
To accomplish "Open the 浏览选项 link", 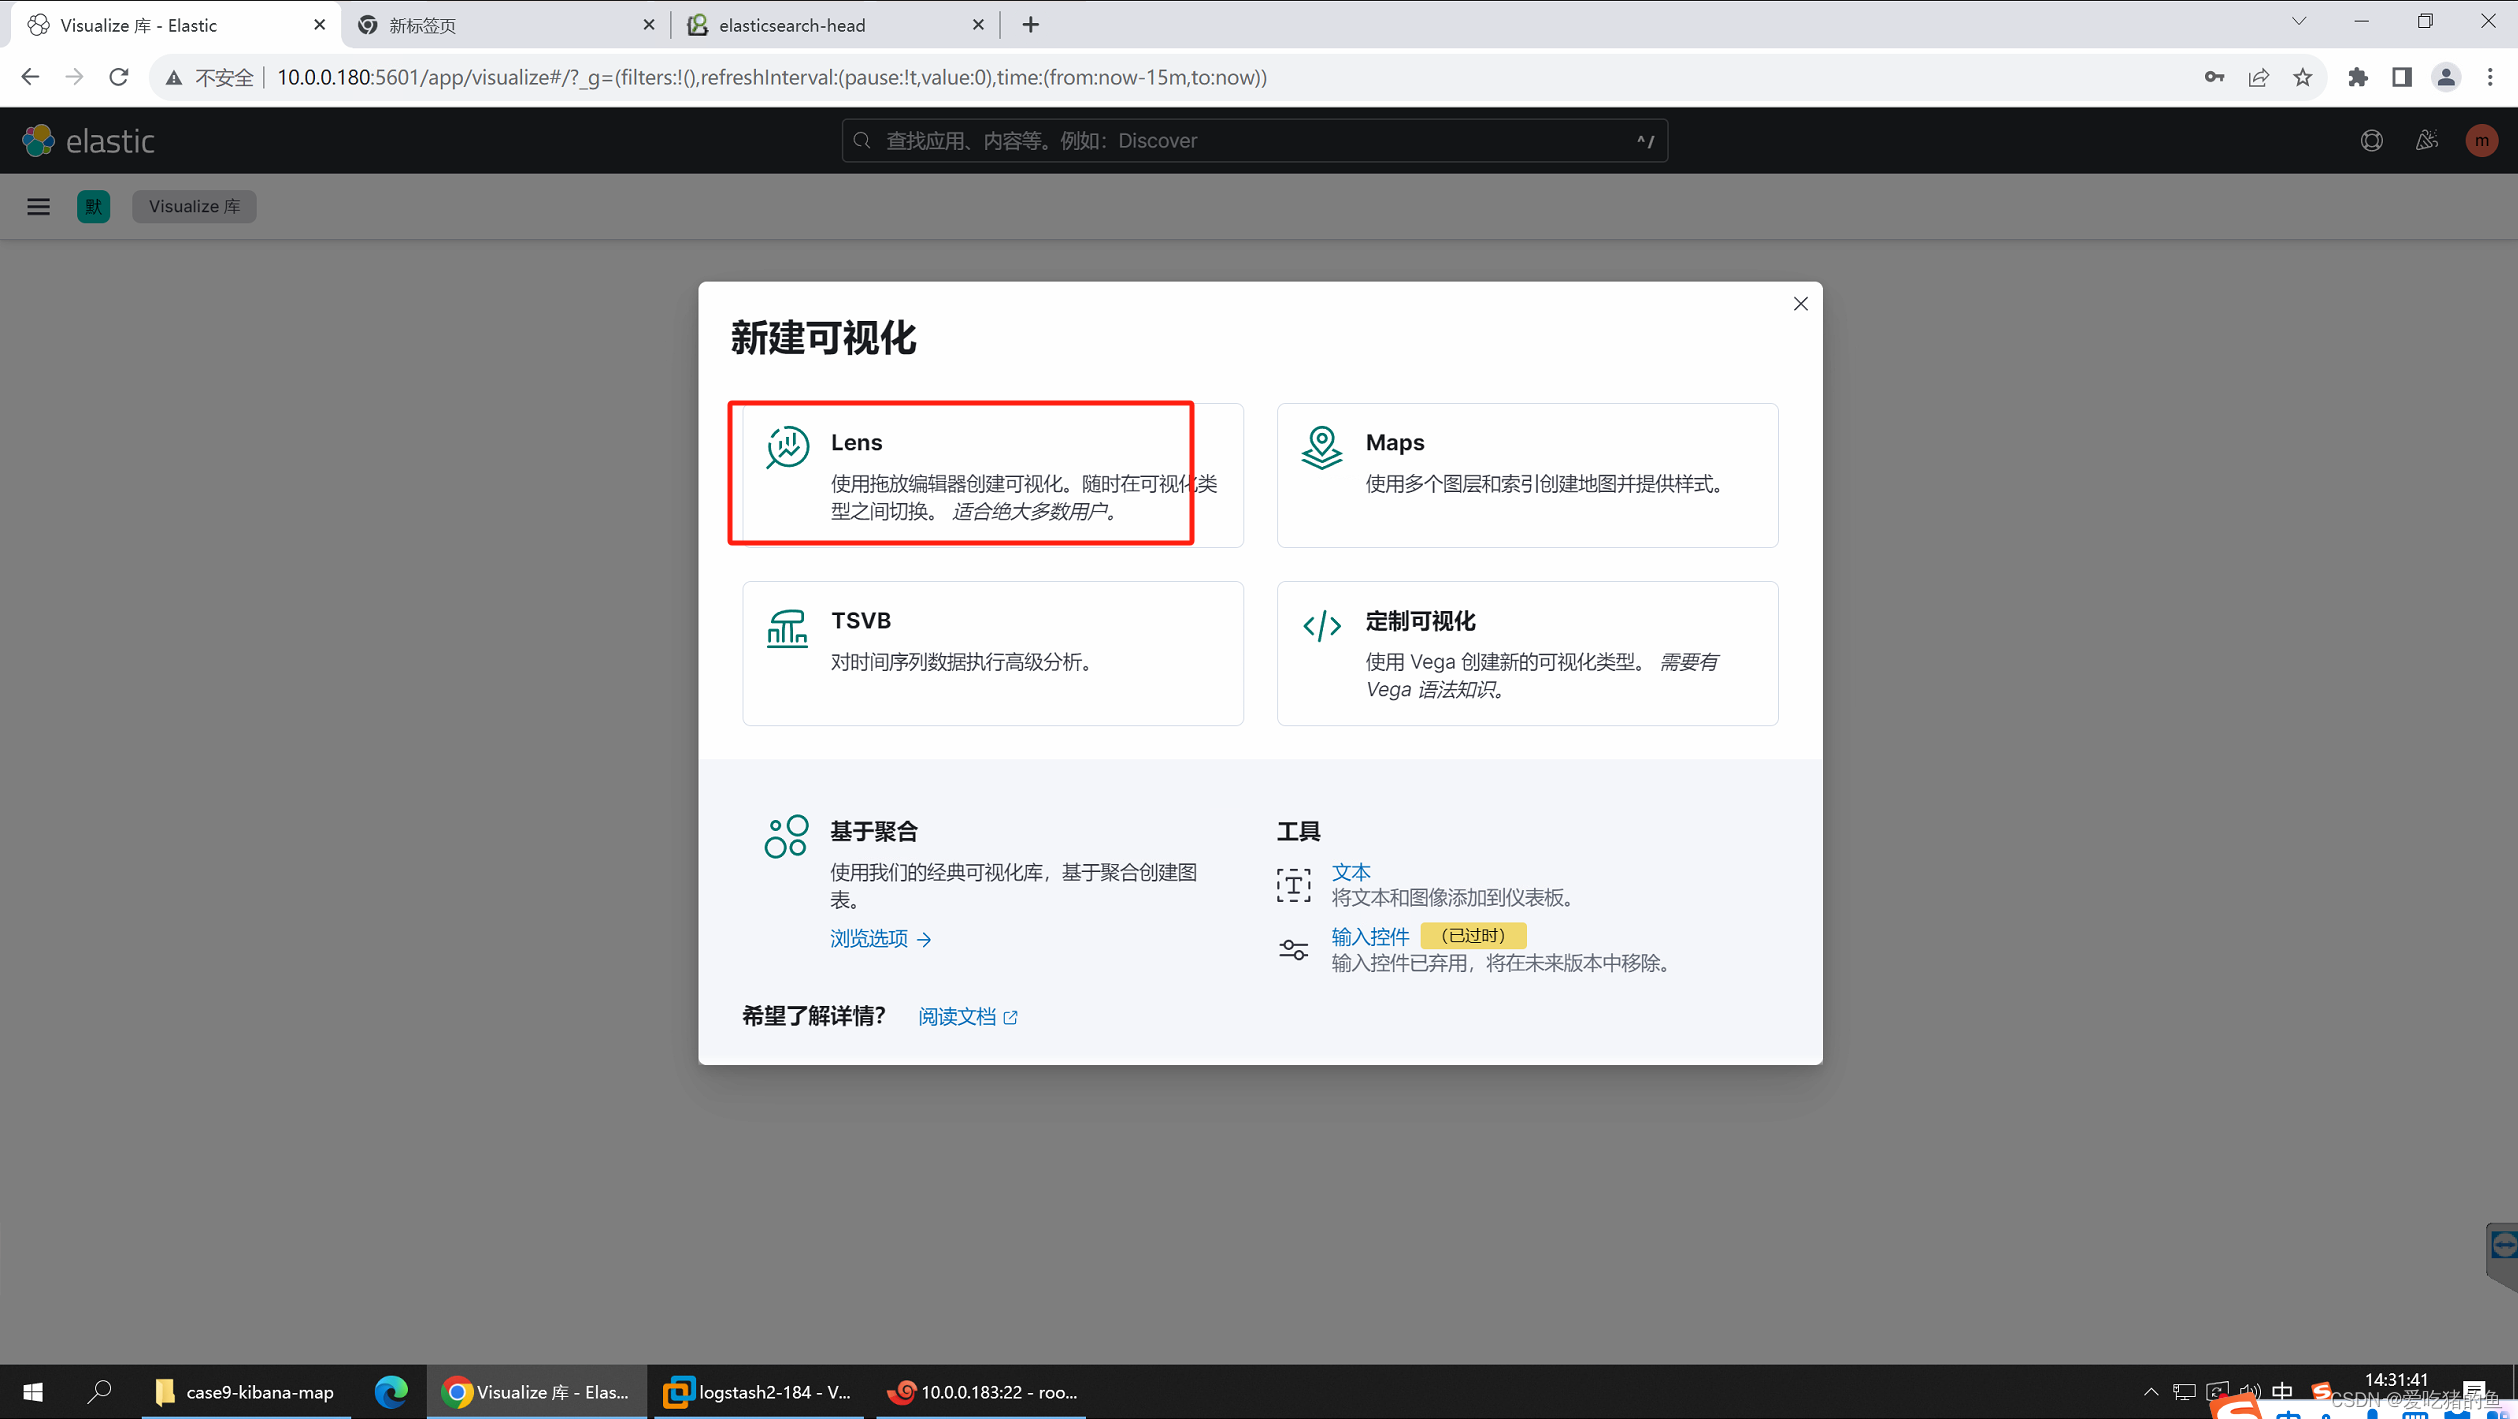I will pyautogui.click(x=880, y=938).
